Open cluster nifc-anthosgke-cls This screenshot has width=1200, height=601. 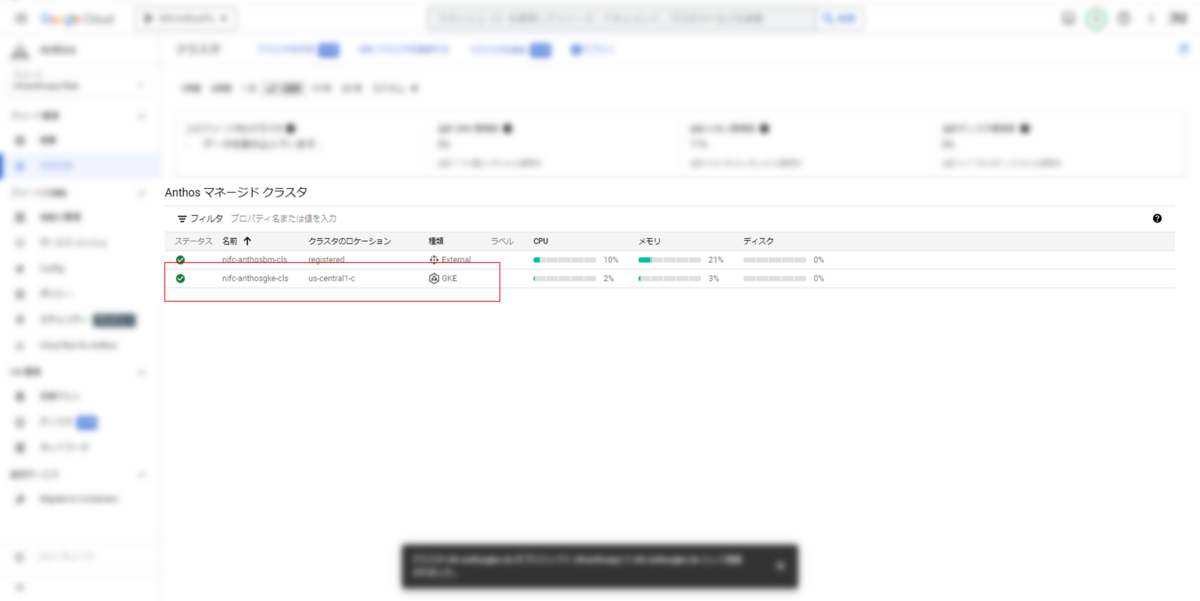click(x=255, y=278)
